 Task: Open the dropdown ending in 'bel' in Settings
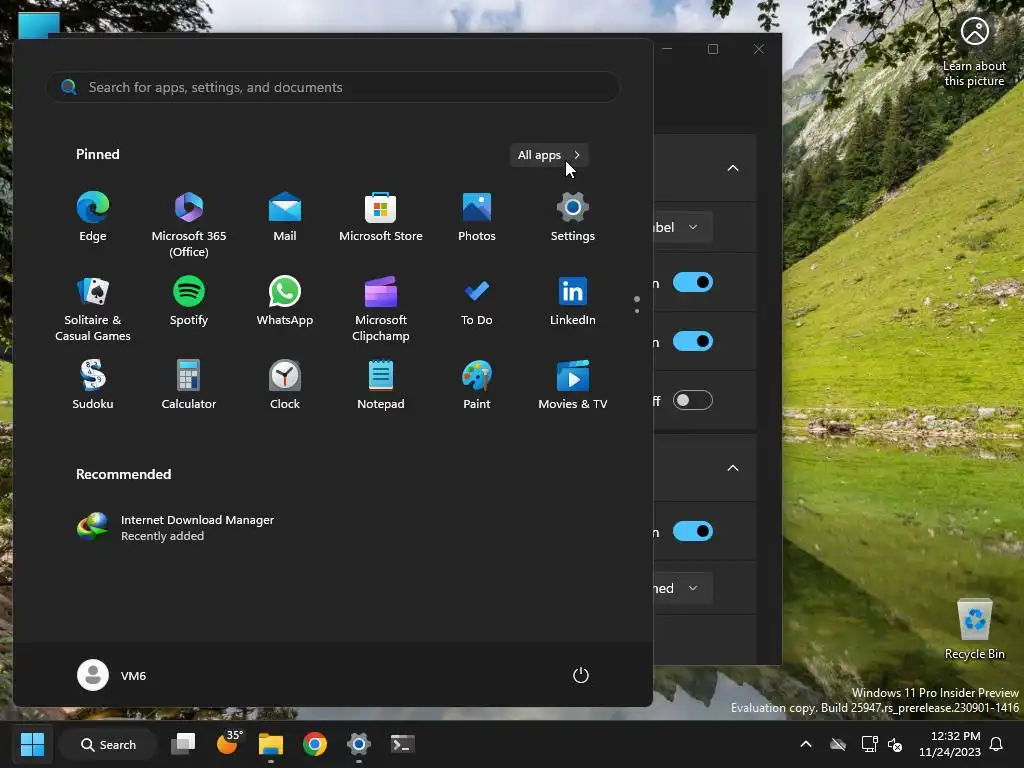point(682,227)
